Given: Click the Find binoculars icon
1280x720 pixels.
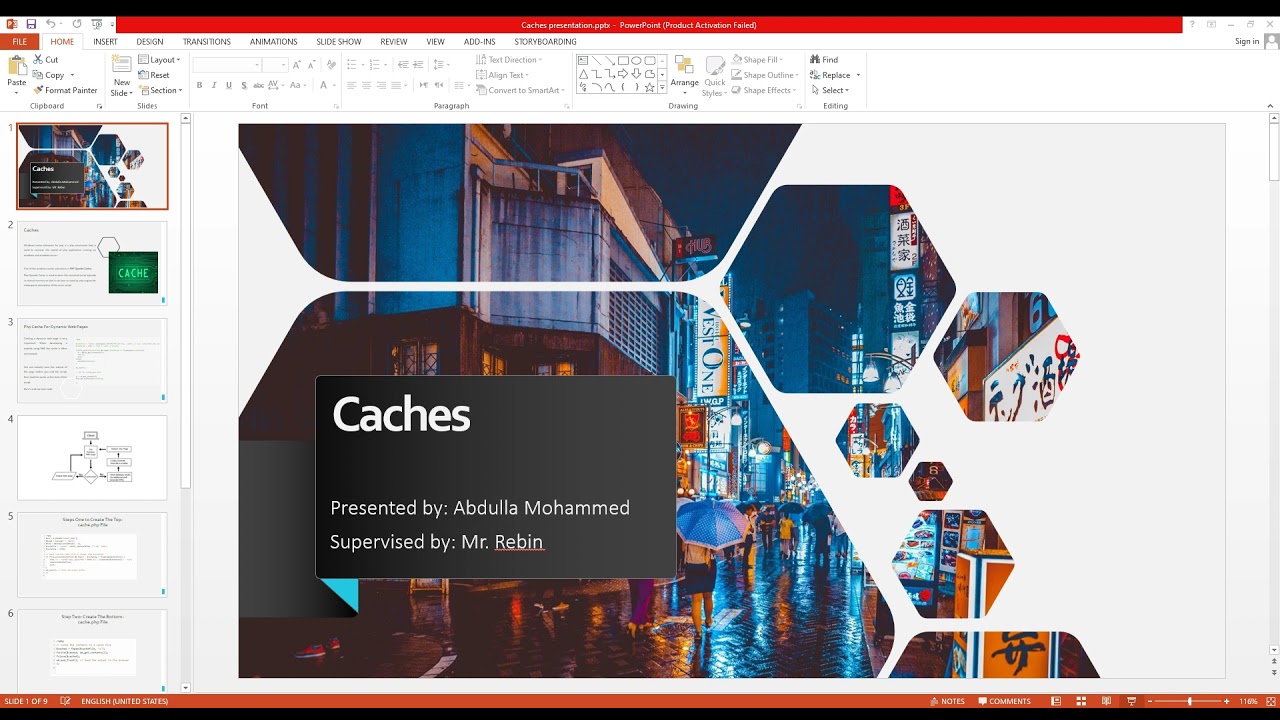Looking at the screenshot, I should pyautogui.click(x=815, y=60).
